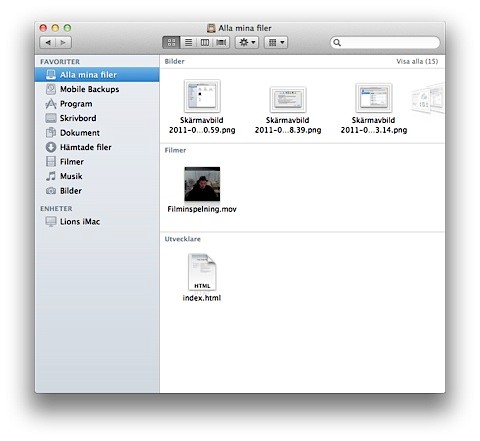Click the Filmer section header
Image resolution: width=480 pixels, height=441 pixels.
[x=175, y=150]
